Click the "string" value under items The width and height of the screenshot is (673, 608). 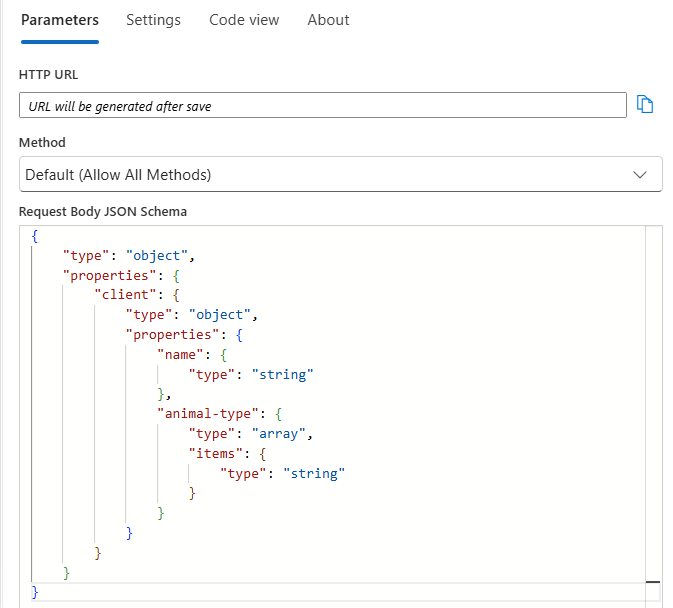tap(313, 473)
